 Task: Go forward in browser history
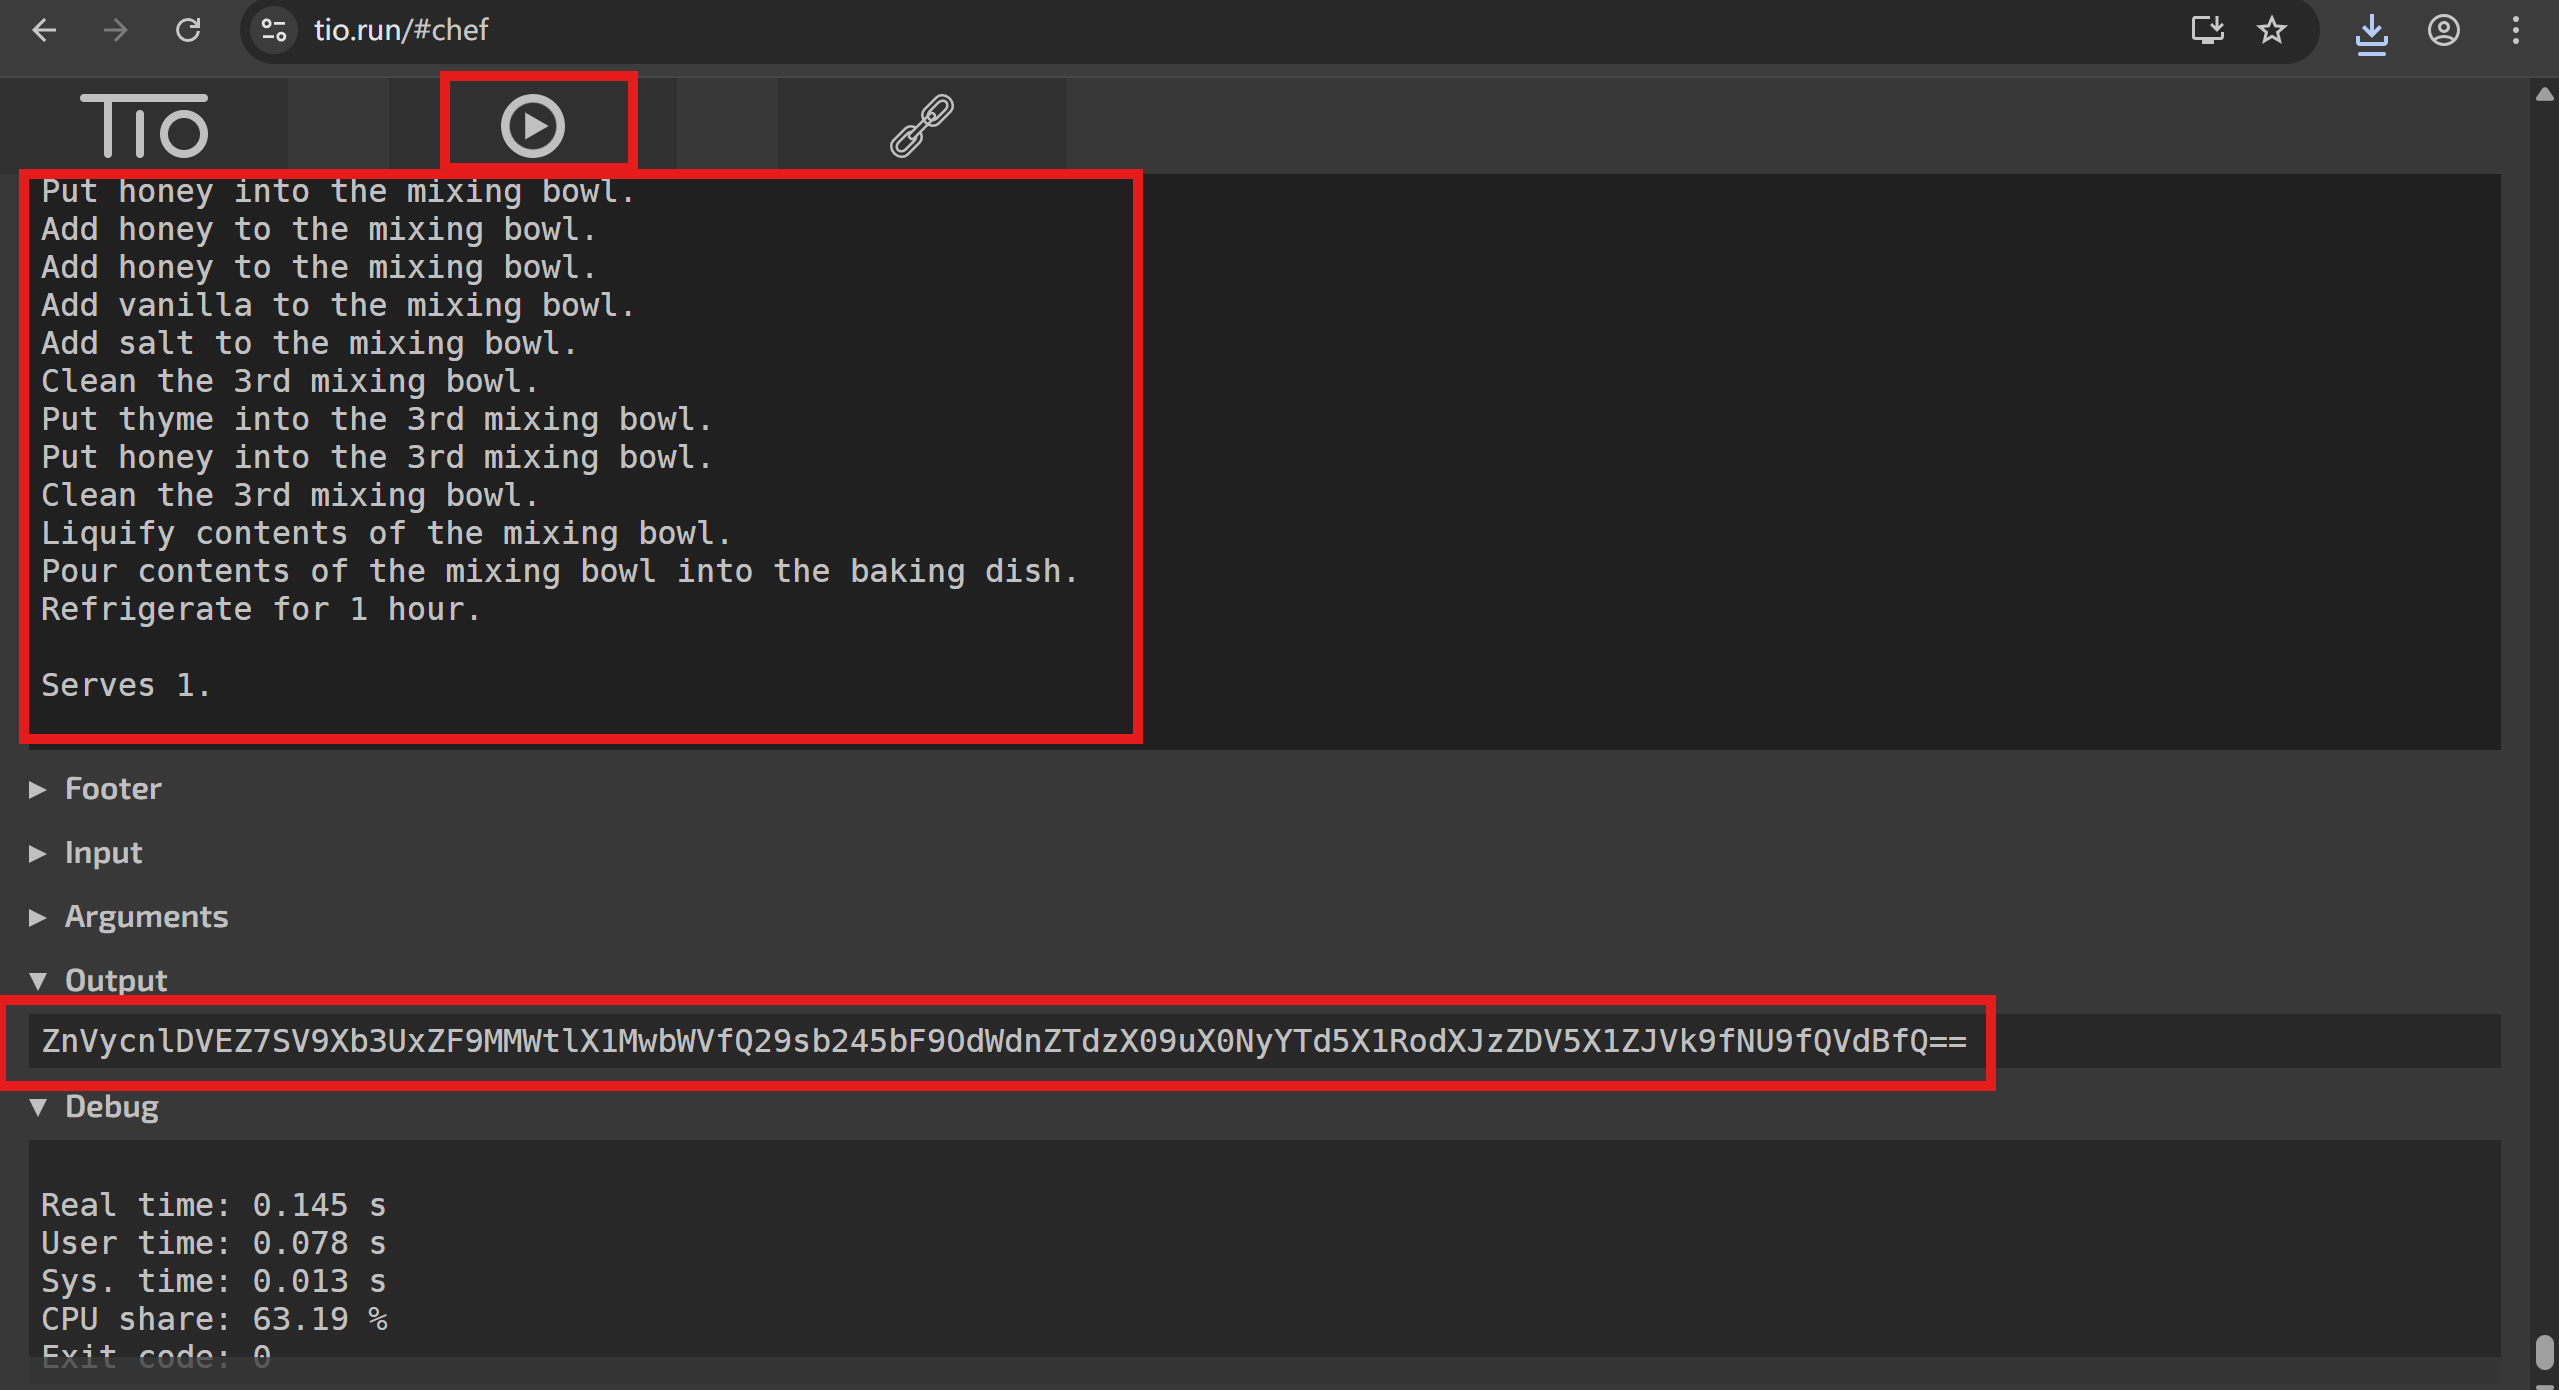click(x=116, y=30)
